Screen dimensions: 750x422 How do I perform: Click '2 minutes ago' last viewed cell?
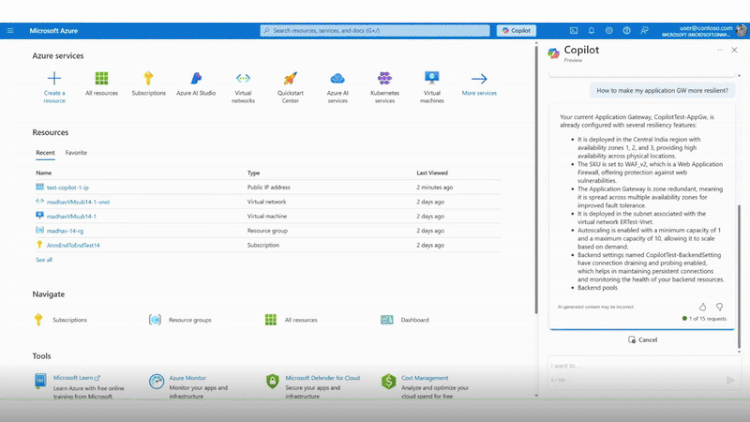pyautogui.click(x=434, y=188)
